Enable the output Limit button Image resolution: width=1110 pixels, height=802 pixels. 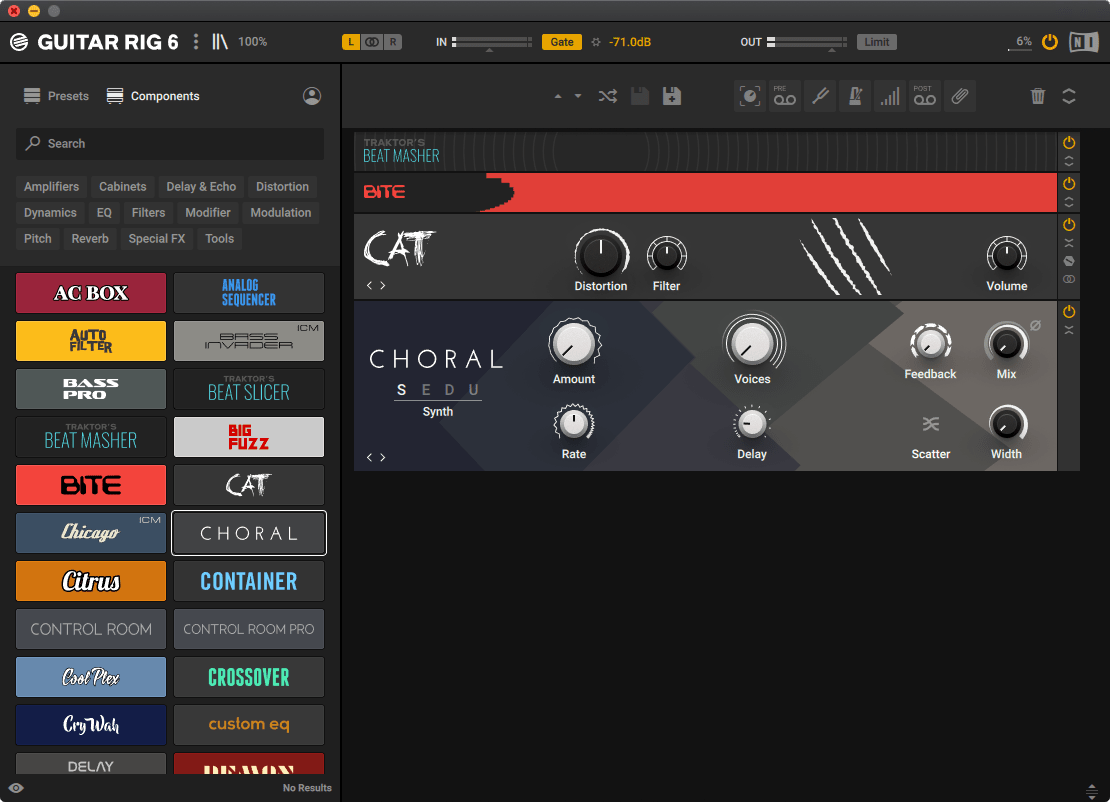tap(877, 42)
